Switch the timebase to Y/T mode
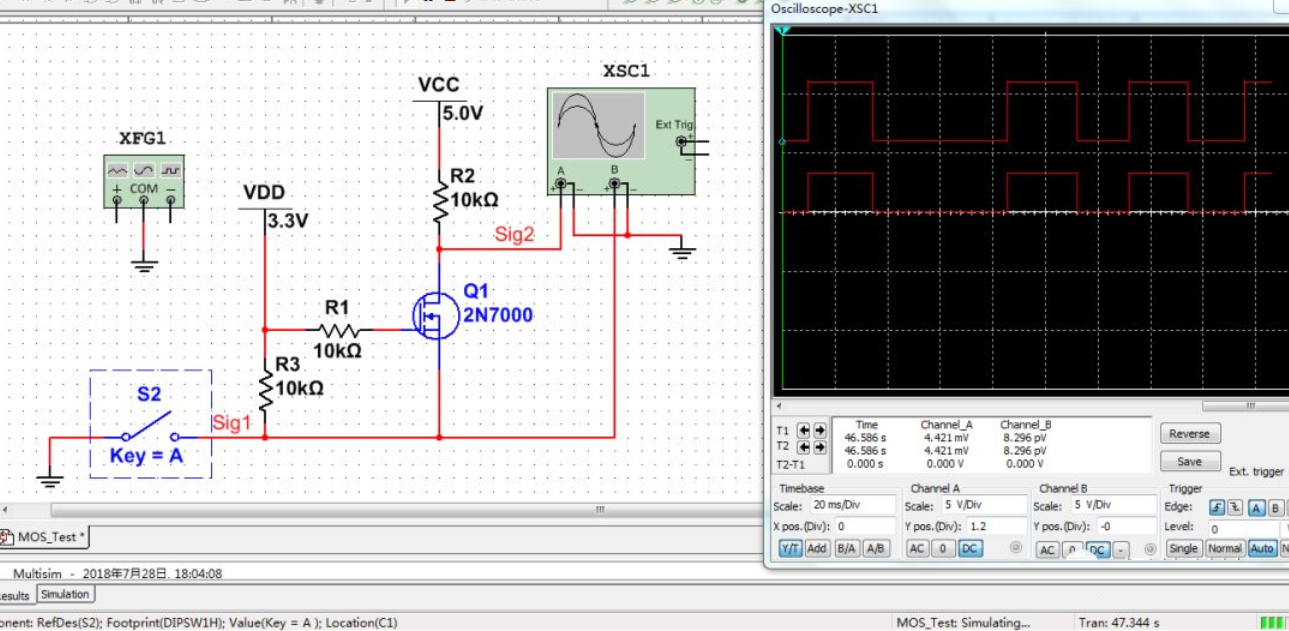The image size is (1289, 631). (790, 548)
